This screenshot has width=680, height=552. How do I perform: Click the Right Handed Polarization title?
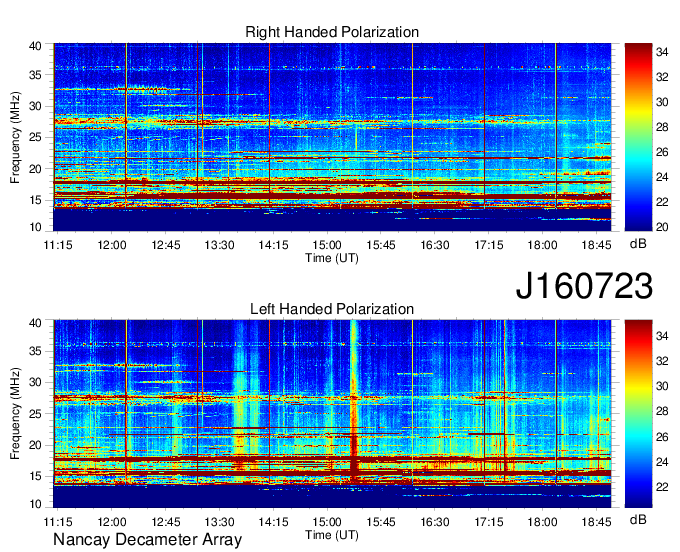pyautogui.click(x=332, y=32)
